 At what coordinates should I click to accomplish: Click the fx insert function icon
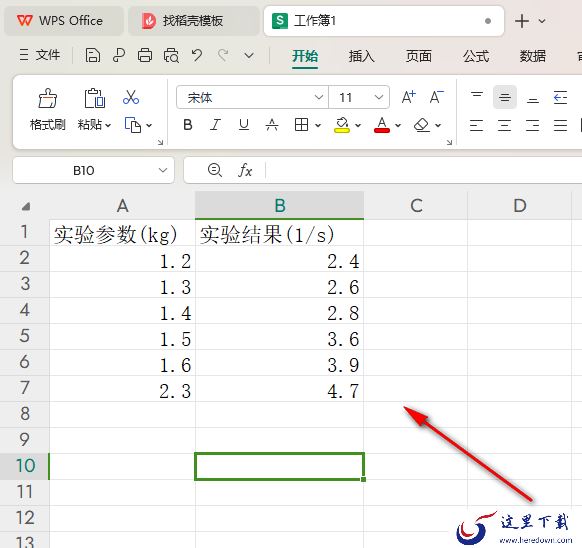click(x=245, y=170)
